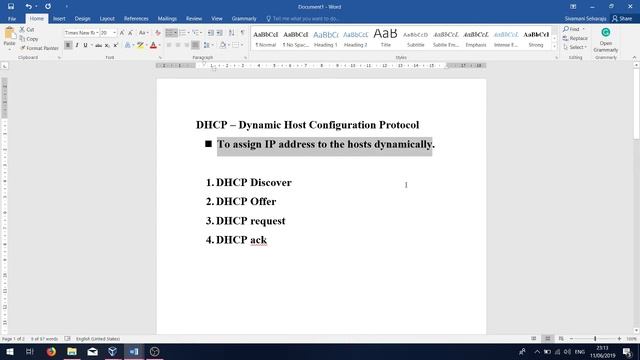Switch to the Insert tab
The image size is (640, 360).
(59, 19)
